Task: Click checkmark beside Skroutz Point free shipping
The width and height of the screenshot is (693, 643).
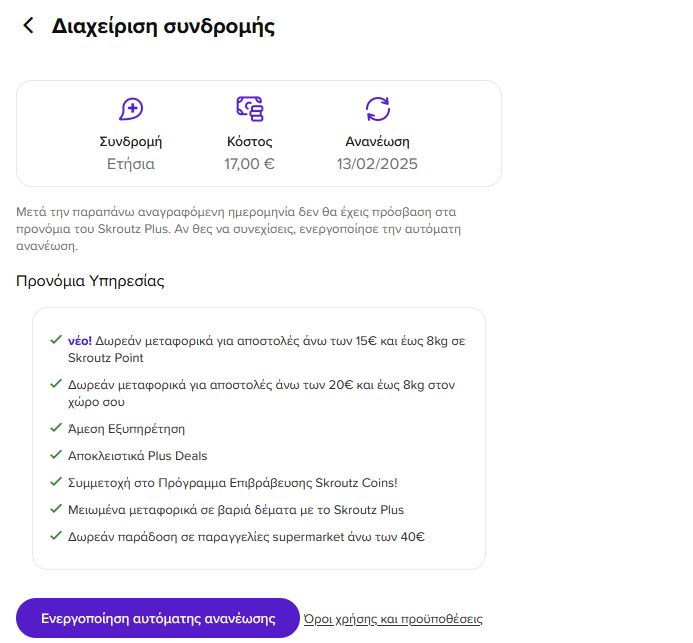Action: pyautogui.click(x=56, y=340)
